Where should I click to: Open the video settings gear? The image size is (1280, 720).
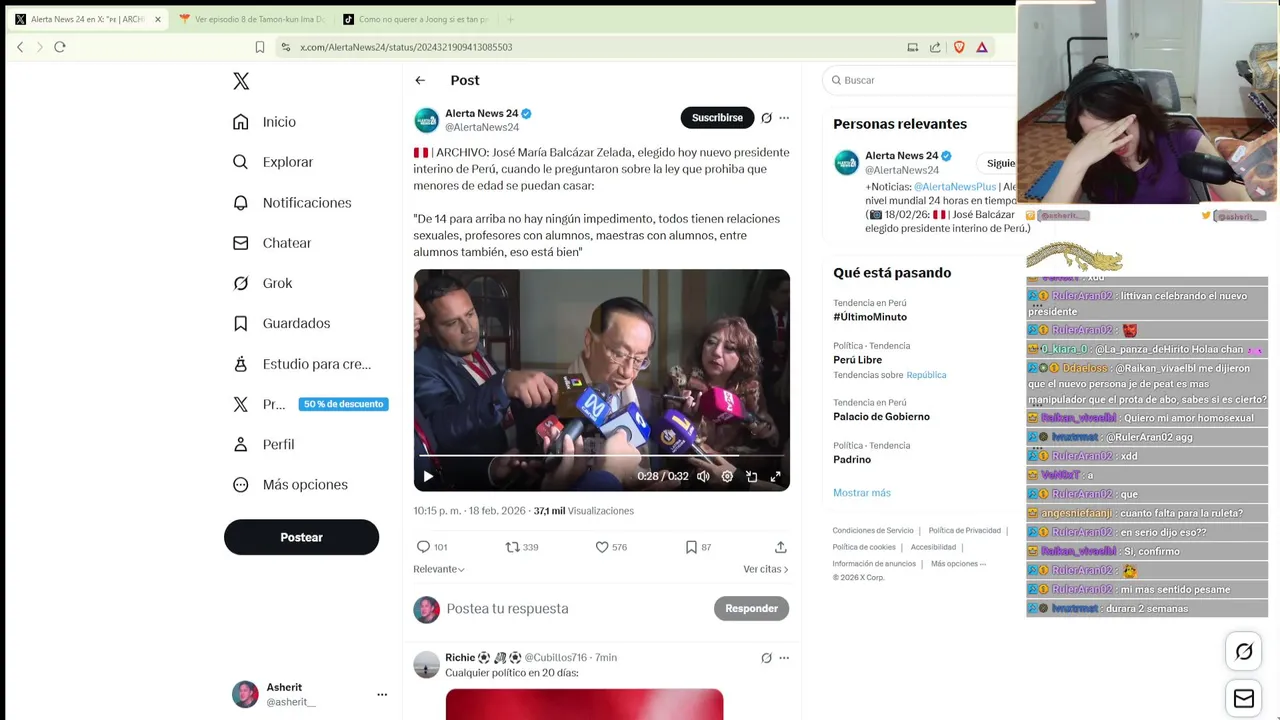727,477
